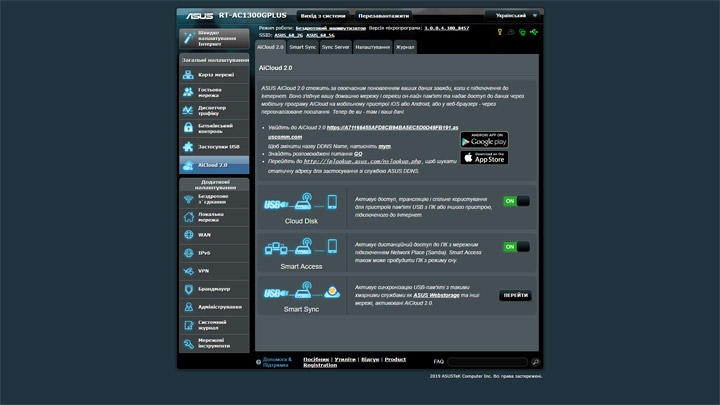The width and height of the screenshot is (720, 405).
Task: Open the Google Play badge
Action: pos(484,140)
